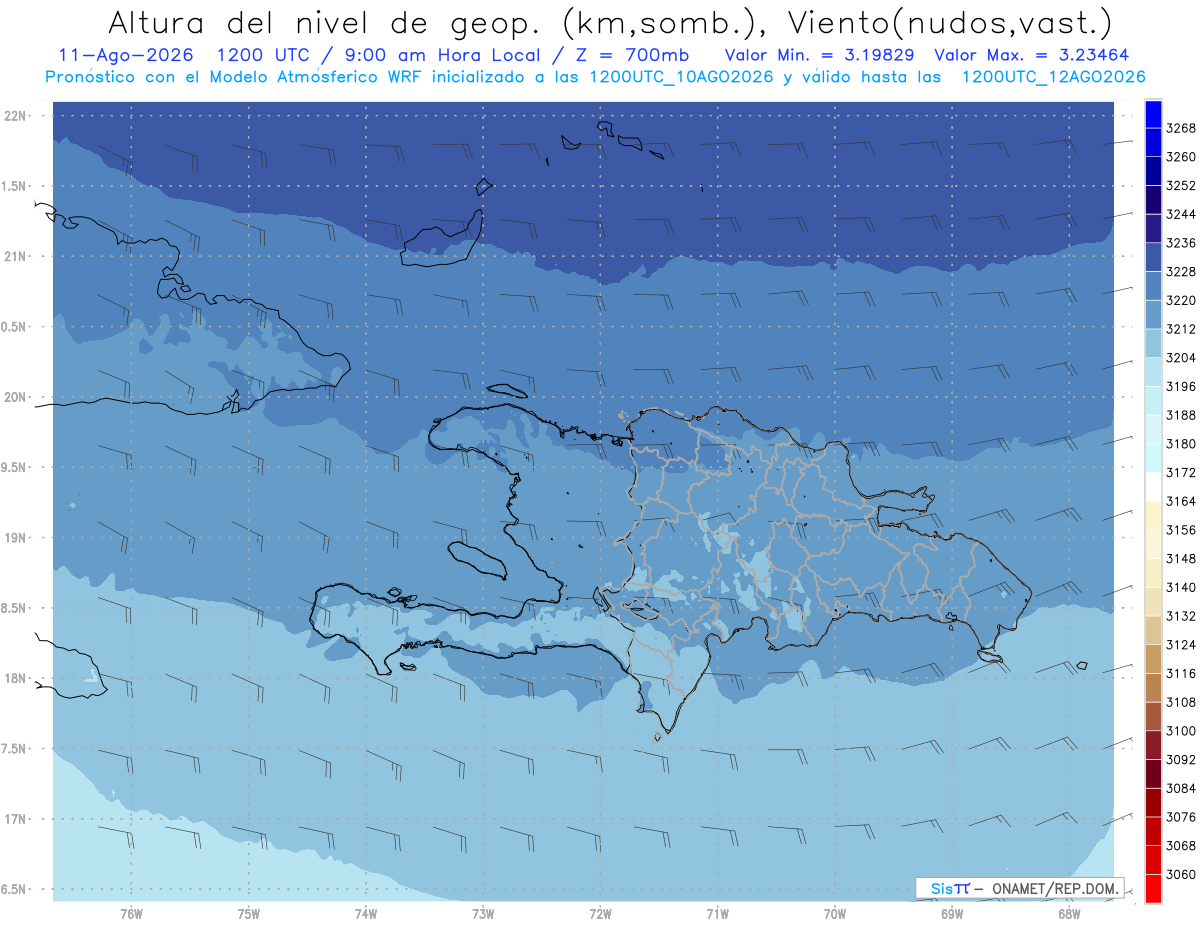Click the colorbar label 3172
1200x927 pixels.
1181,473
